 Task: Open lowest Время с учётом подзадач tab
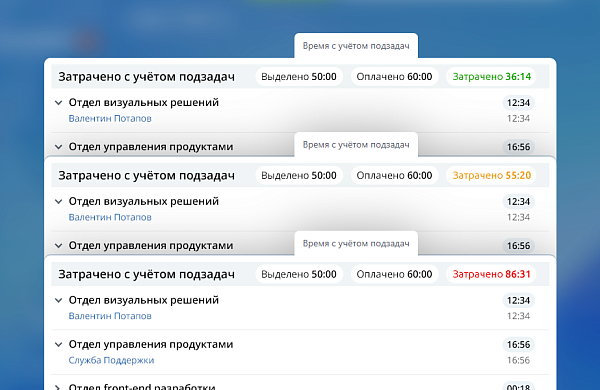[x=356, y=243]
